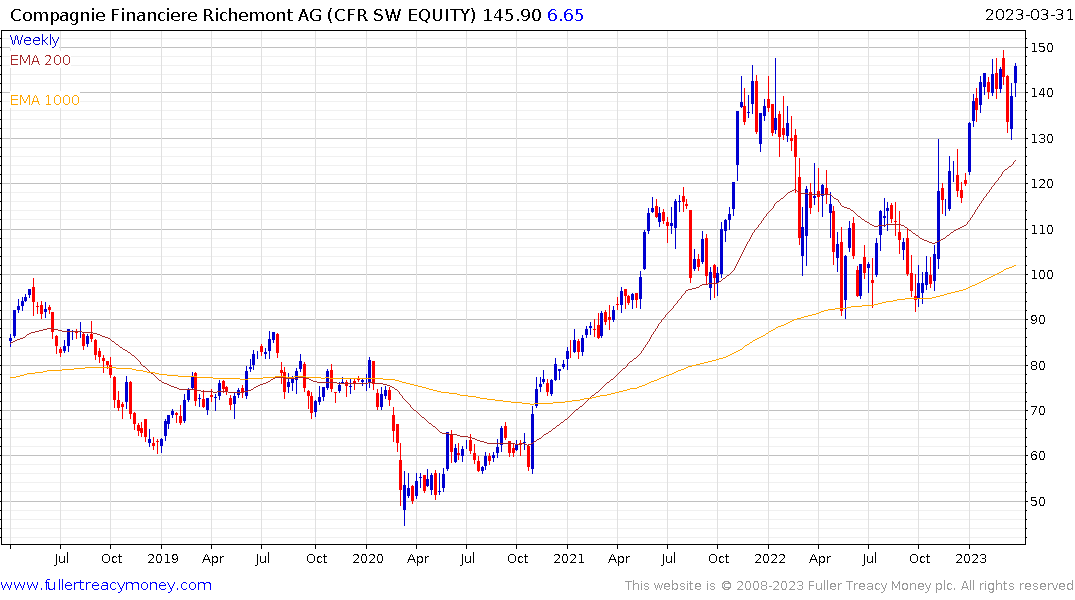Click the last price value 145.90

tap(511, 15)
